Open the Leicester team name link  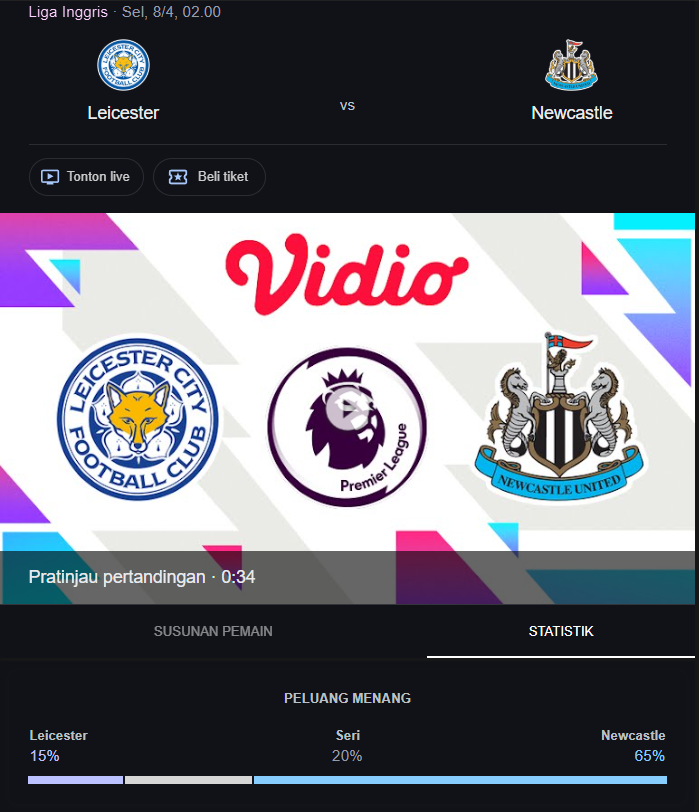point(123,113)
